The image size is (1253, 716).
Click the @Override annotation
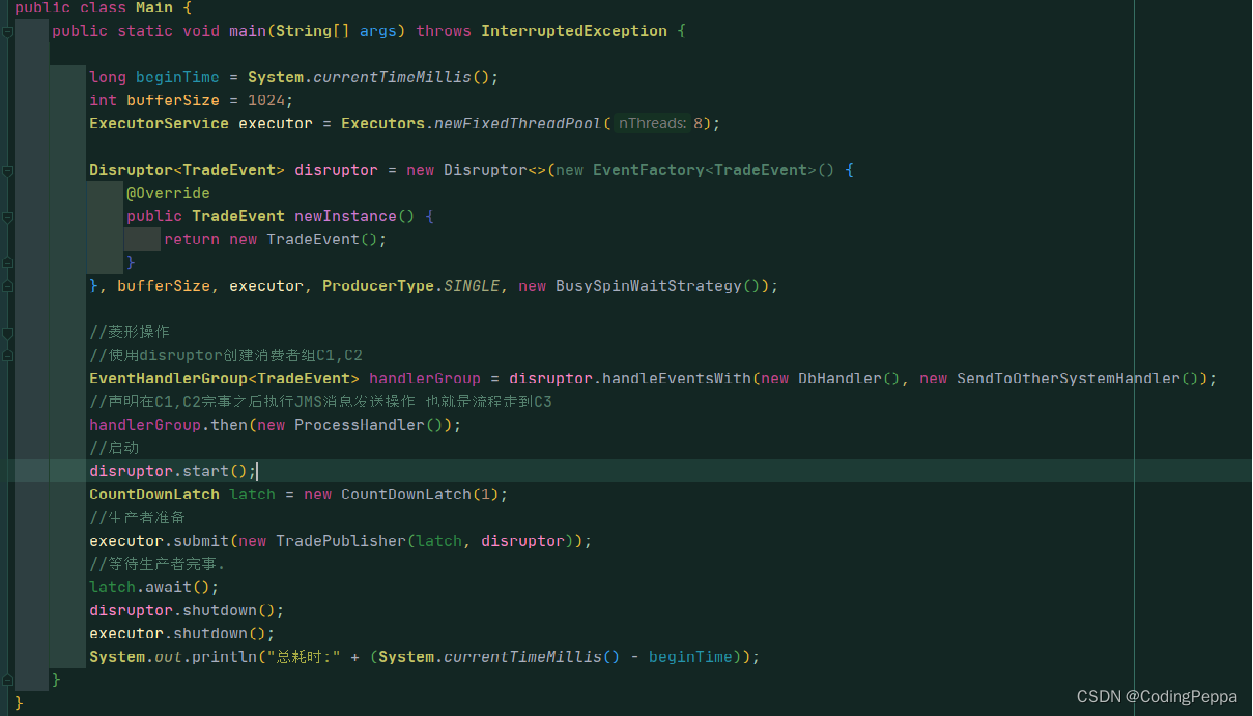(168, 193)
